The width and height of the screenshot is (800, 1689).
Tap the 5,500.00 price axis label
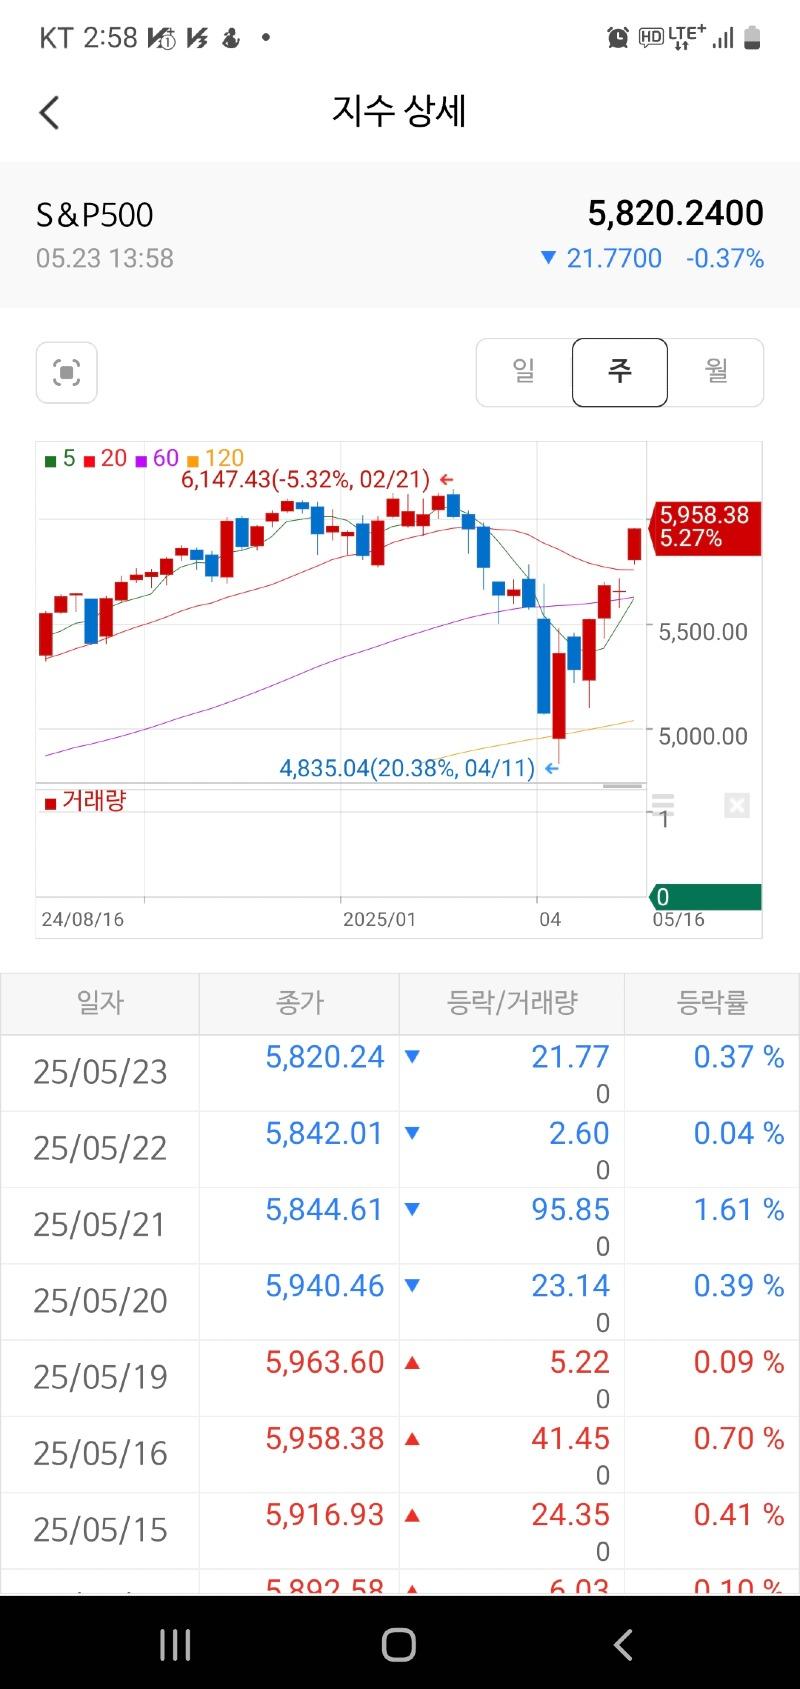(703, 632)
